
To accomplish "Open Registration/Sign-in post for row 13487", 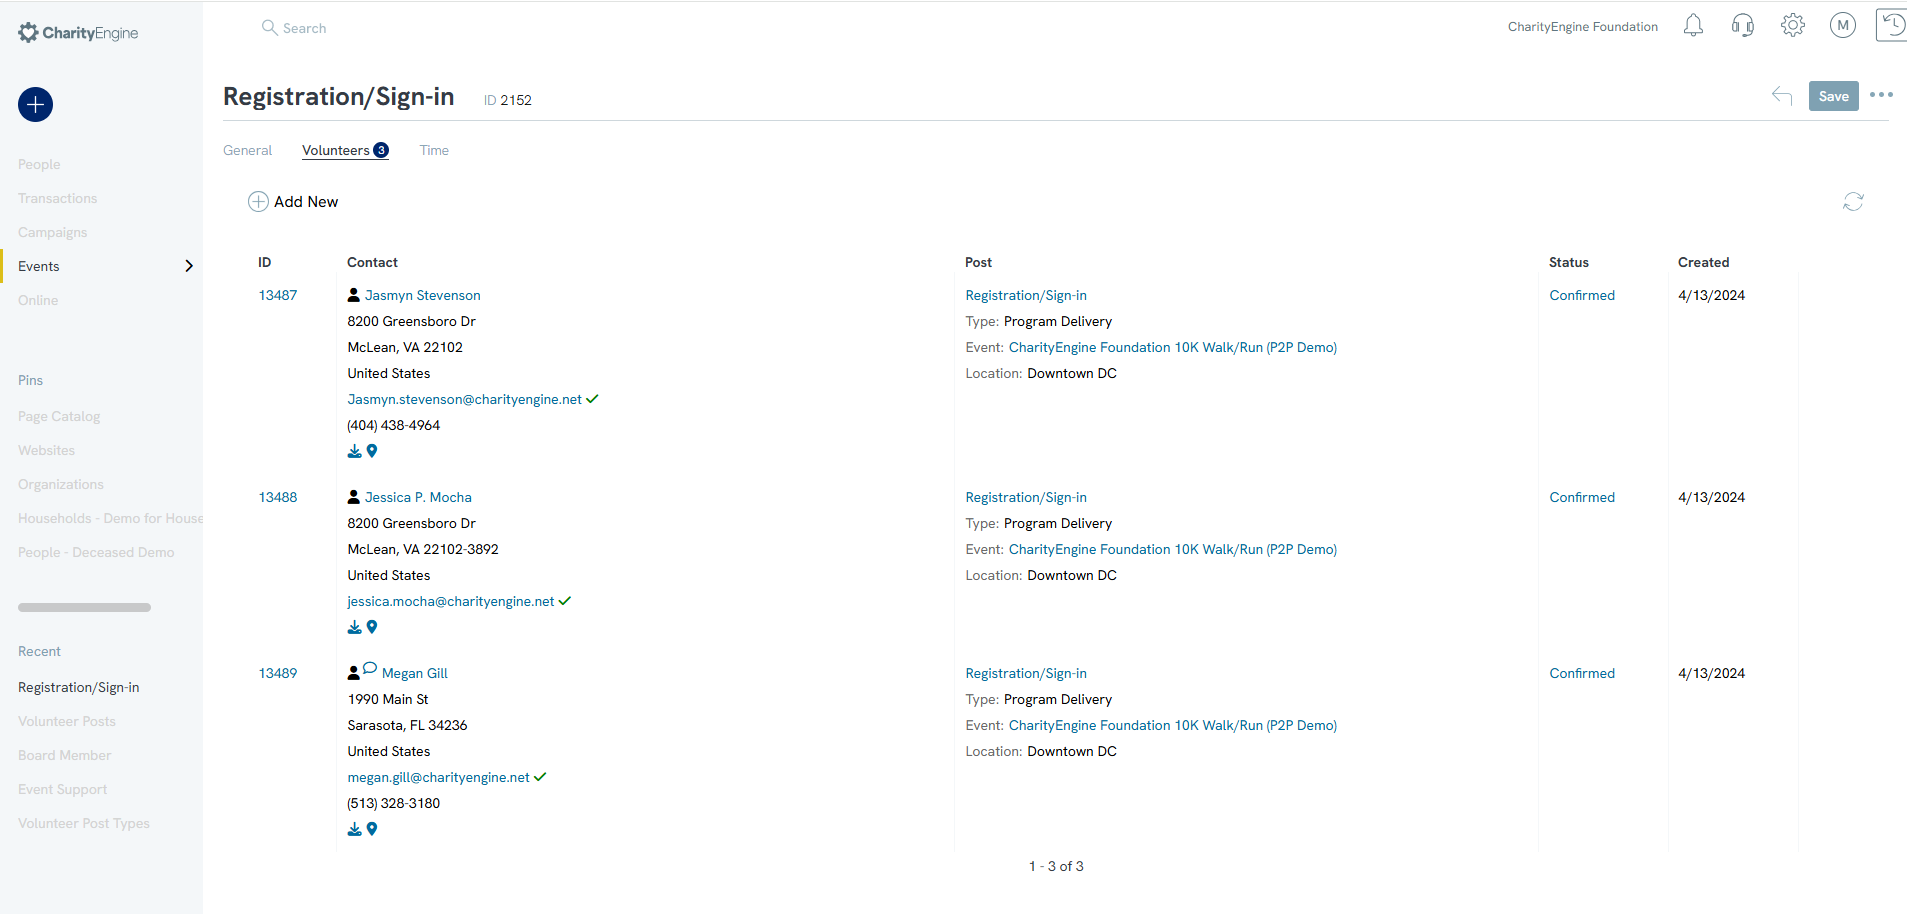I will click(x=1026, y=295).
